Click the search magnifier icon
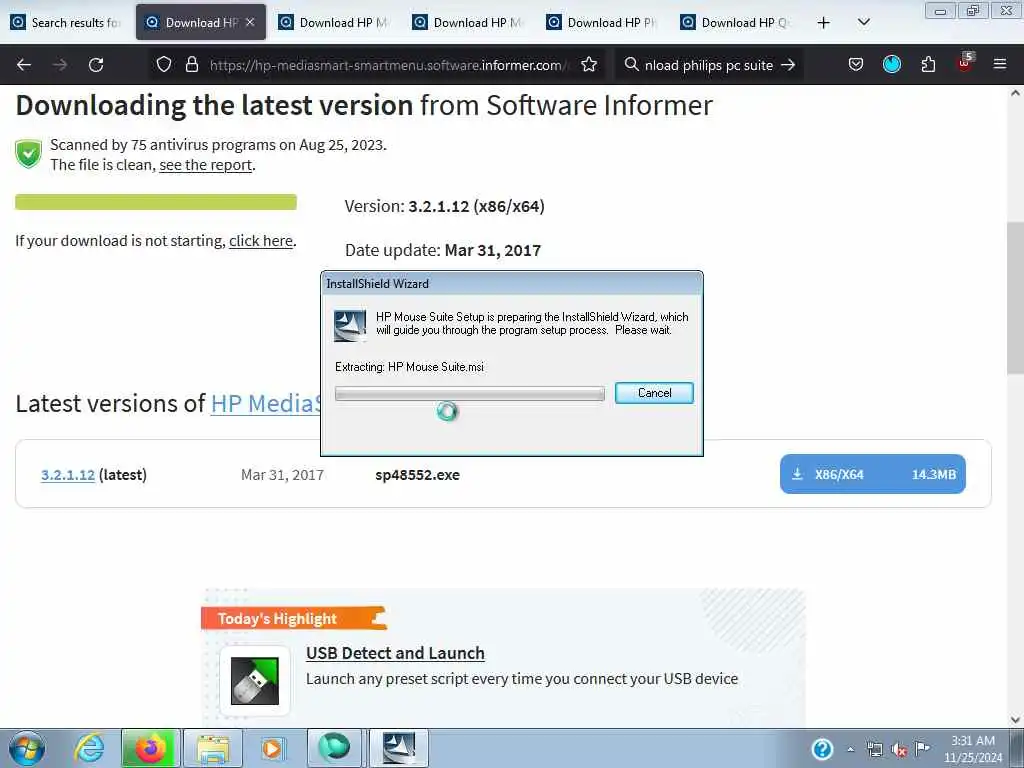1024x768 pixels. [x=631, y=65]
